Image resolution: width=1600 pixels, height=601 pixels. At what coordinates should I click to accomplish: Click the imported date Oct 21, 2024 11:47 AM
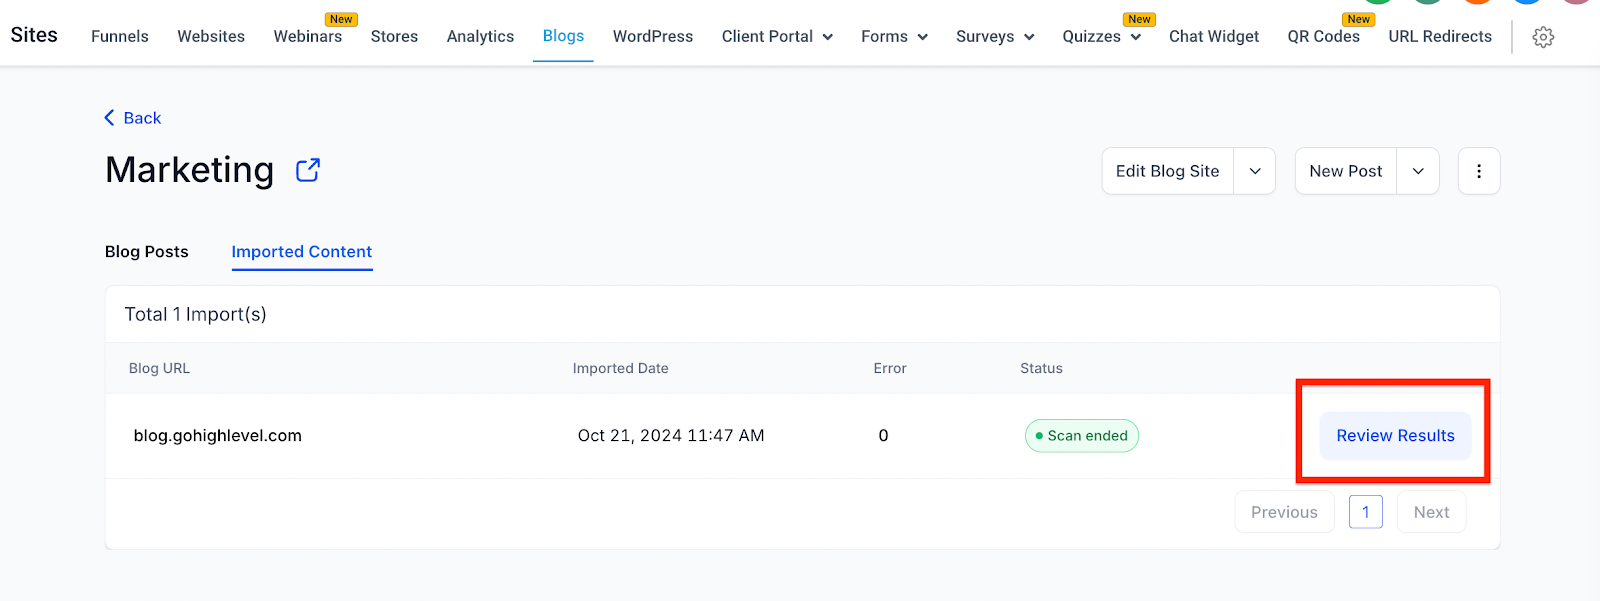(671, 436)
